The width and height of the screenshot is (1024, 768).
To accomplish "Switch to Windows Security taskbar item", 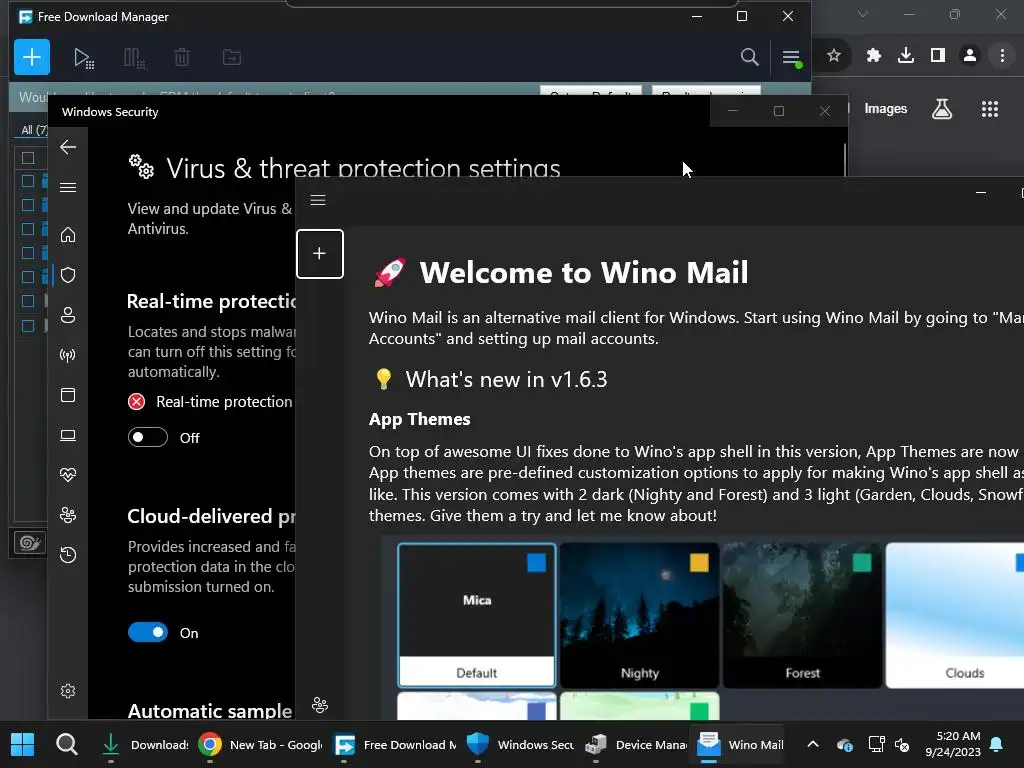I will pyautogui.click(x=520, y=744).
